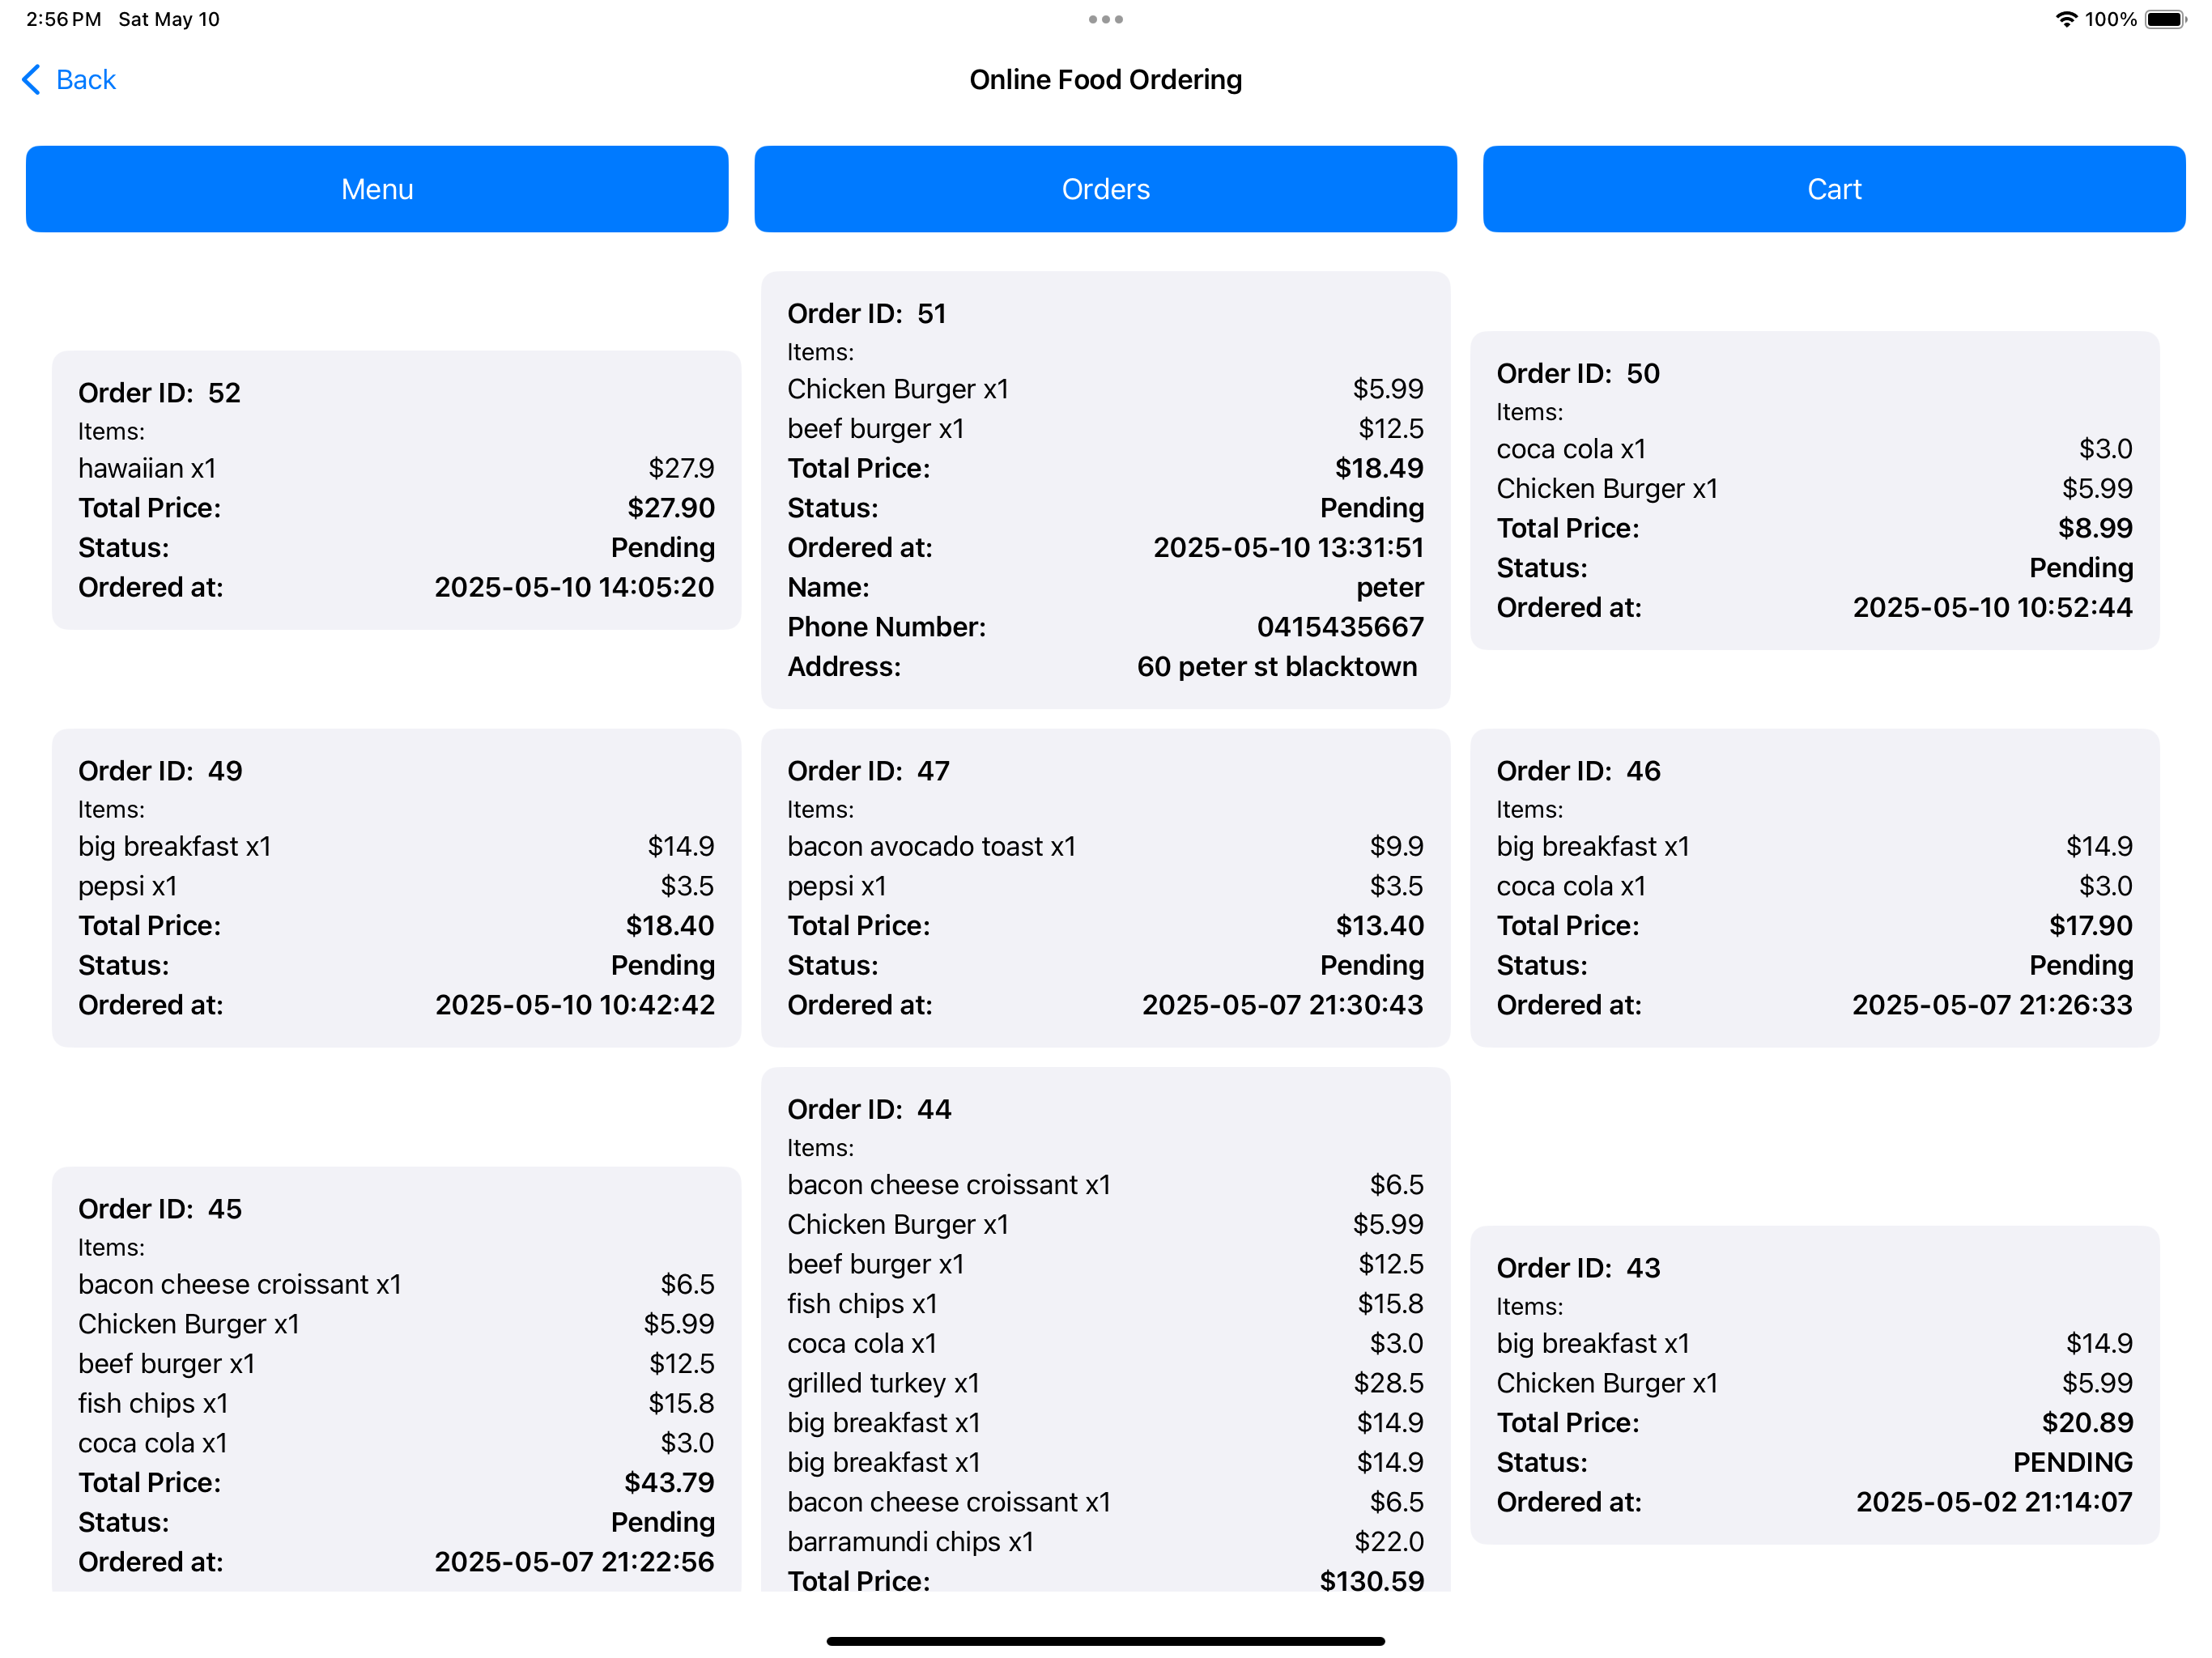
Task: Select timestamp 2025-05-10 10:52:44
Action: click(x=1993, y=608)
